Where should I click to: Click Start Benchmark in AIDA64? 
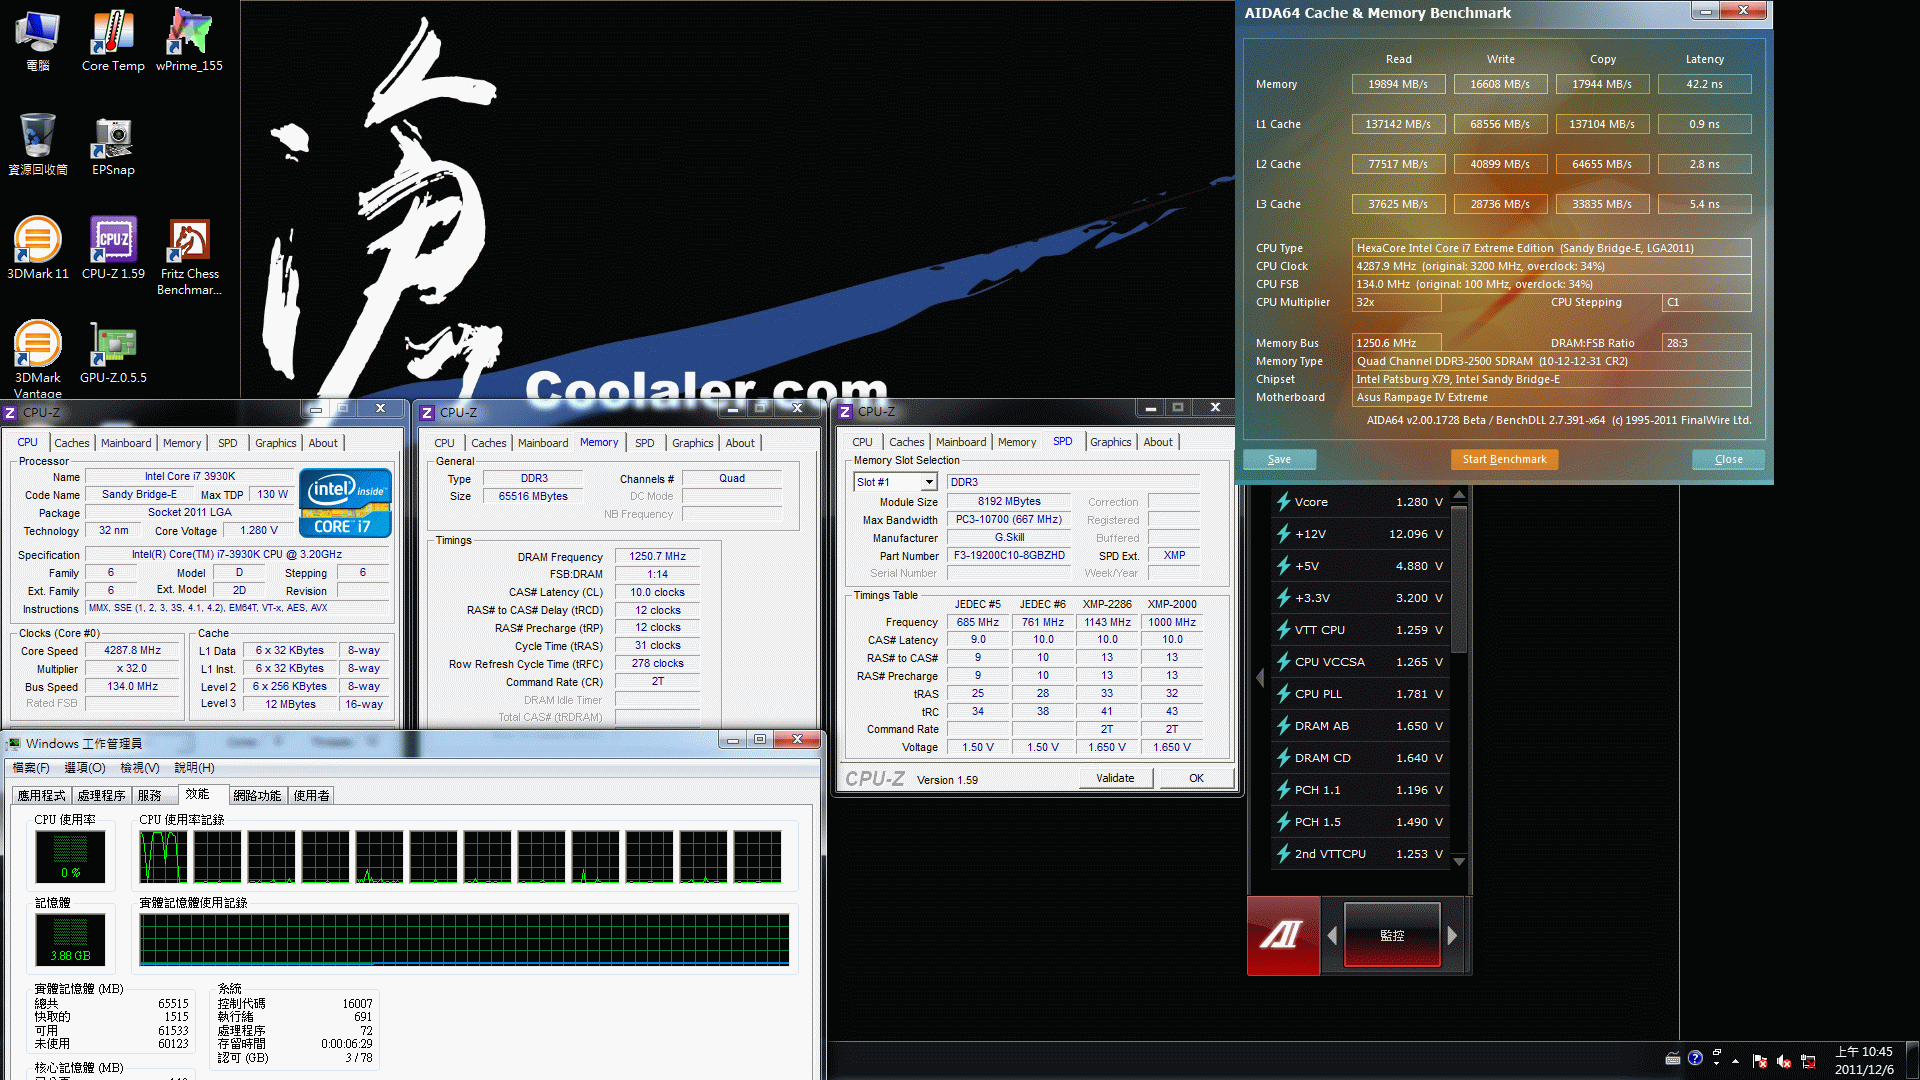[x=1504, y=459]
